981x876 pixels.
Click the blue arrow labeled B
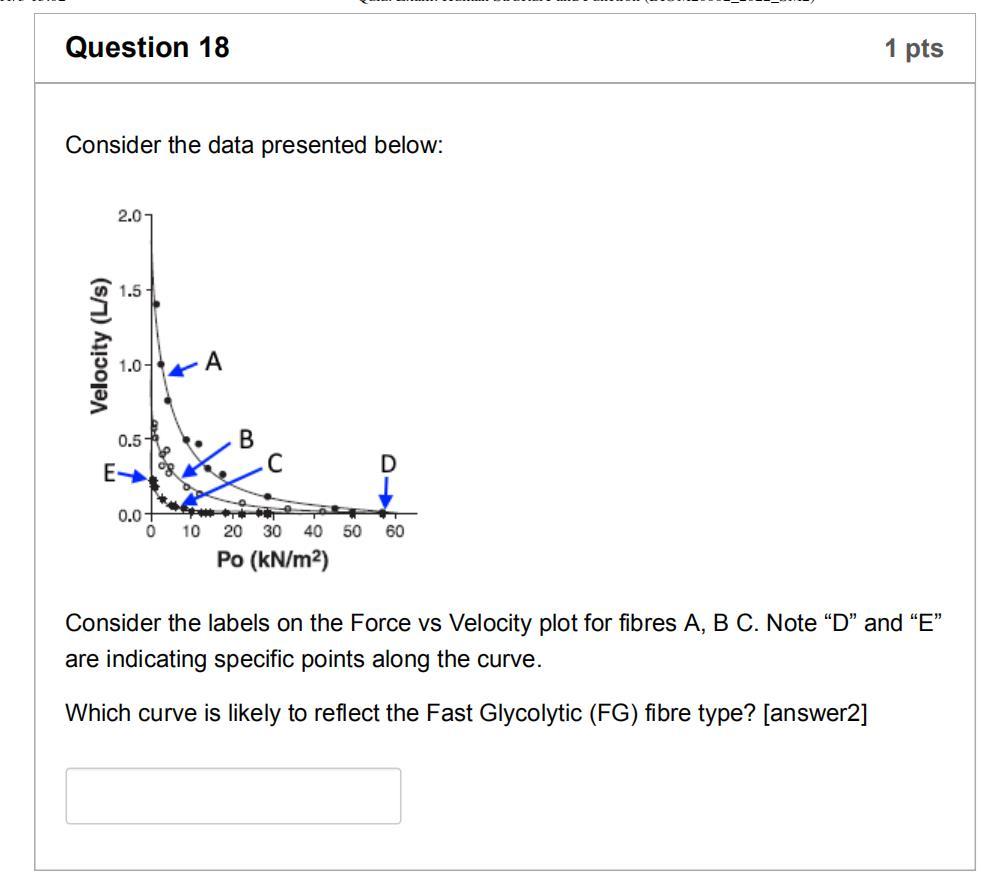207,459
